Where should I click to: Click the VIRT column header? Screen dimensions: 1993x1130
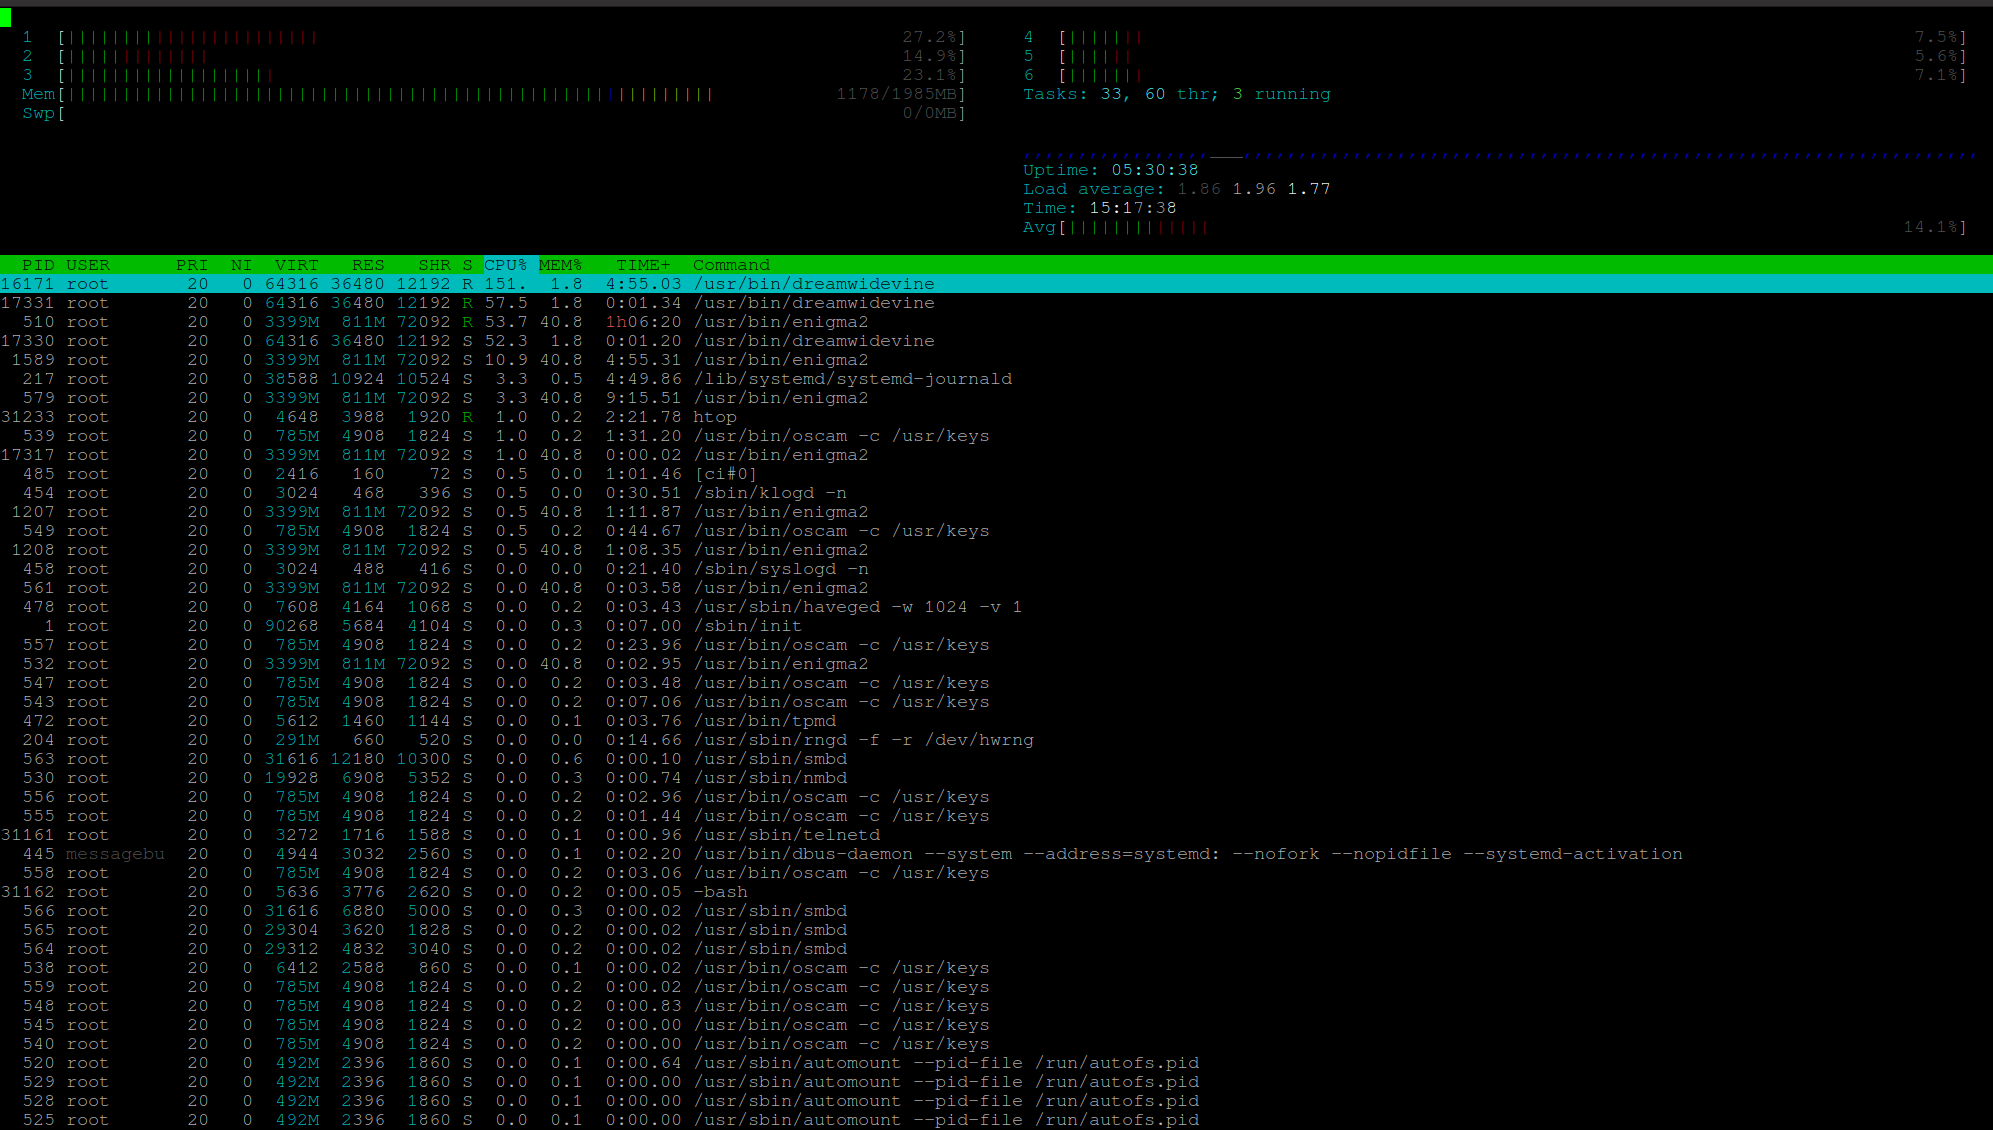coord(296,265)
